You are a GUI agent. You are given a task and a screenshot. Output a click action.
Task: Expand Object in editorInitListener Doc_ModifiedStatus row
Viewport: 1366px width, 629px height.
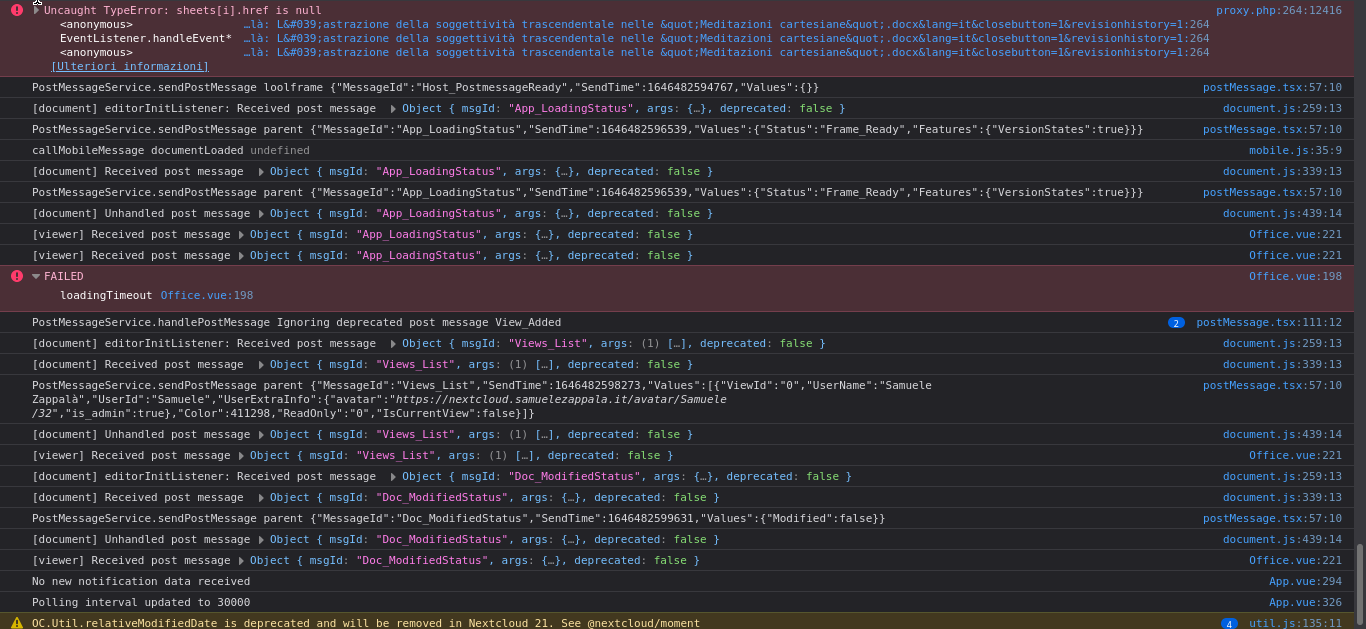[393, 477]
